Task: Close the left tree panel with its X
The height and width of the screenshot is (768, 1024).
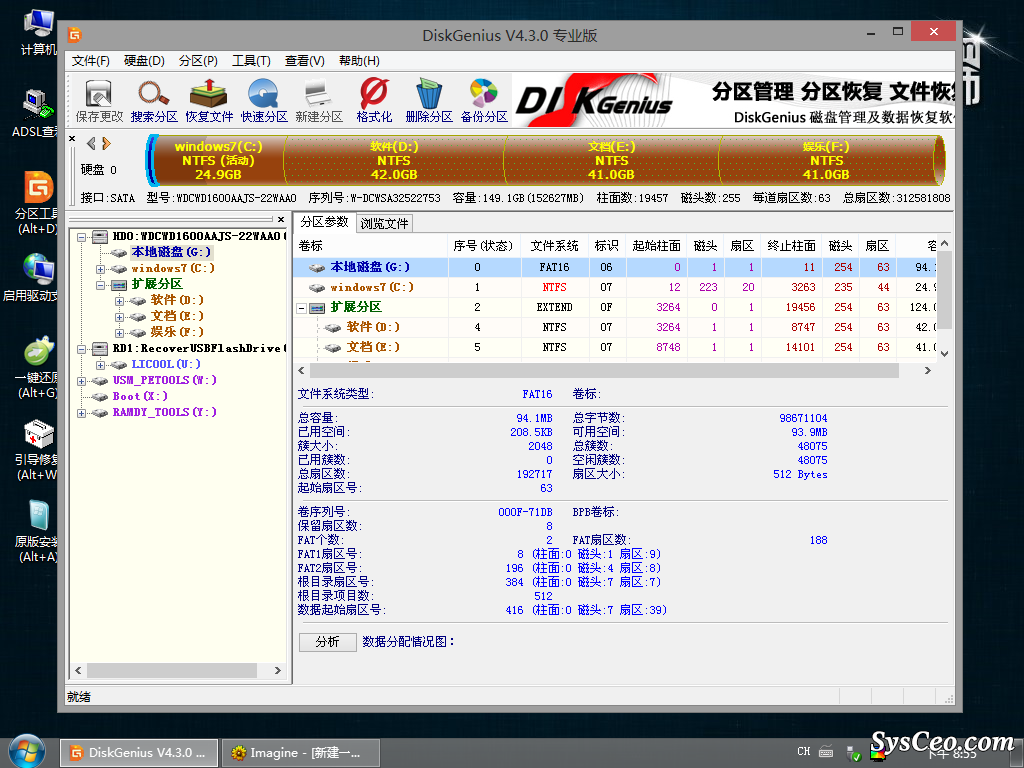Action: coord(281,219)
